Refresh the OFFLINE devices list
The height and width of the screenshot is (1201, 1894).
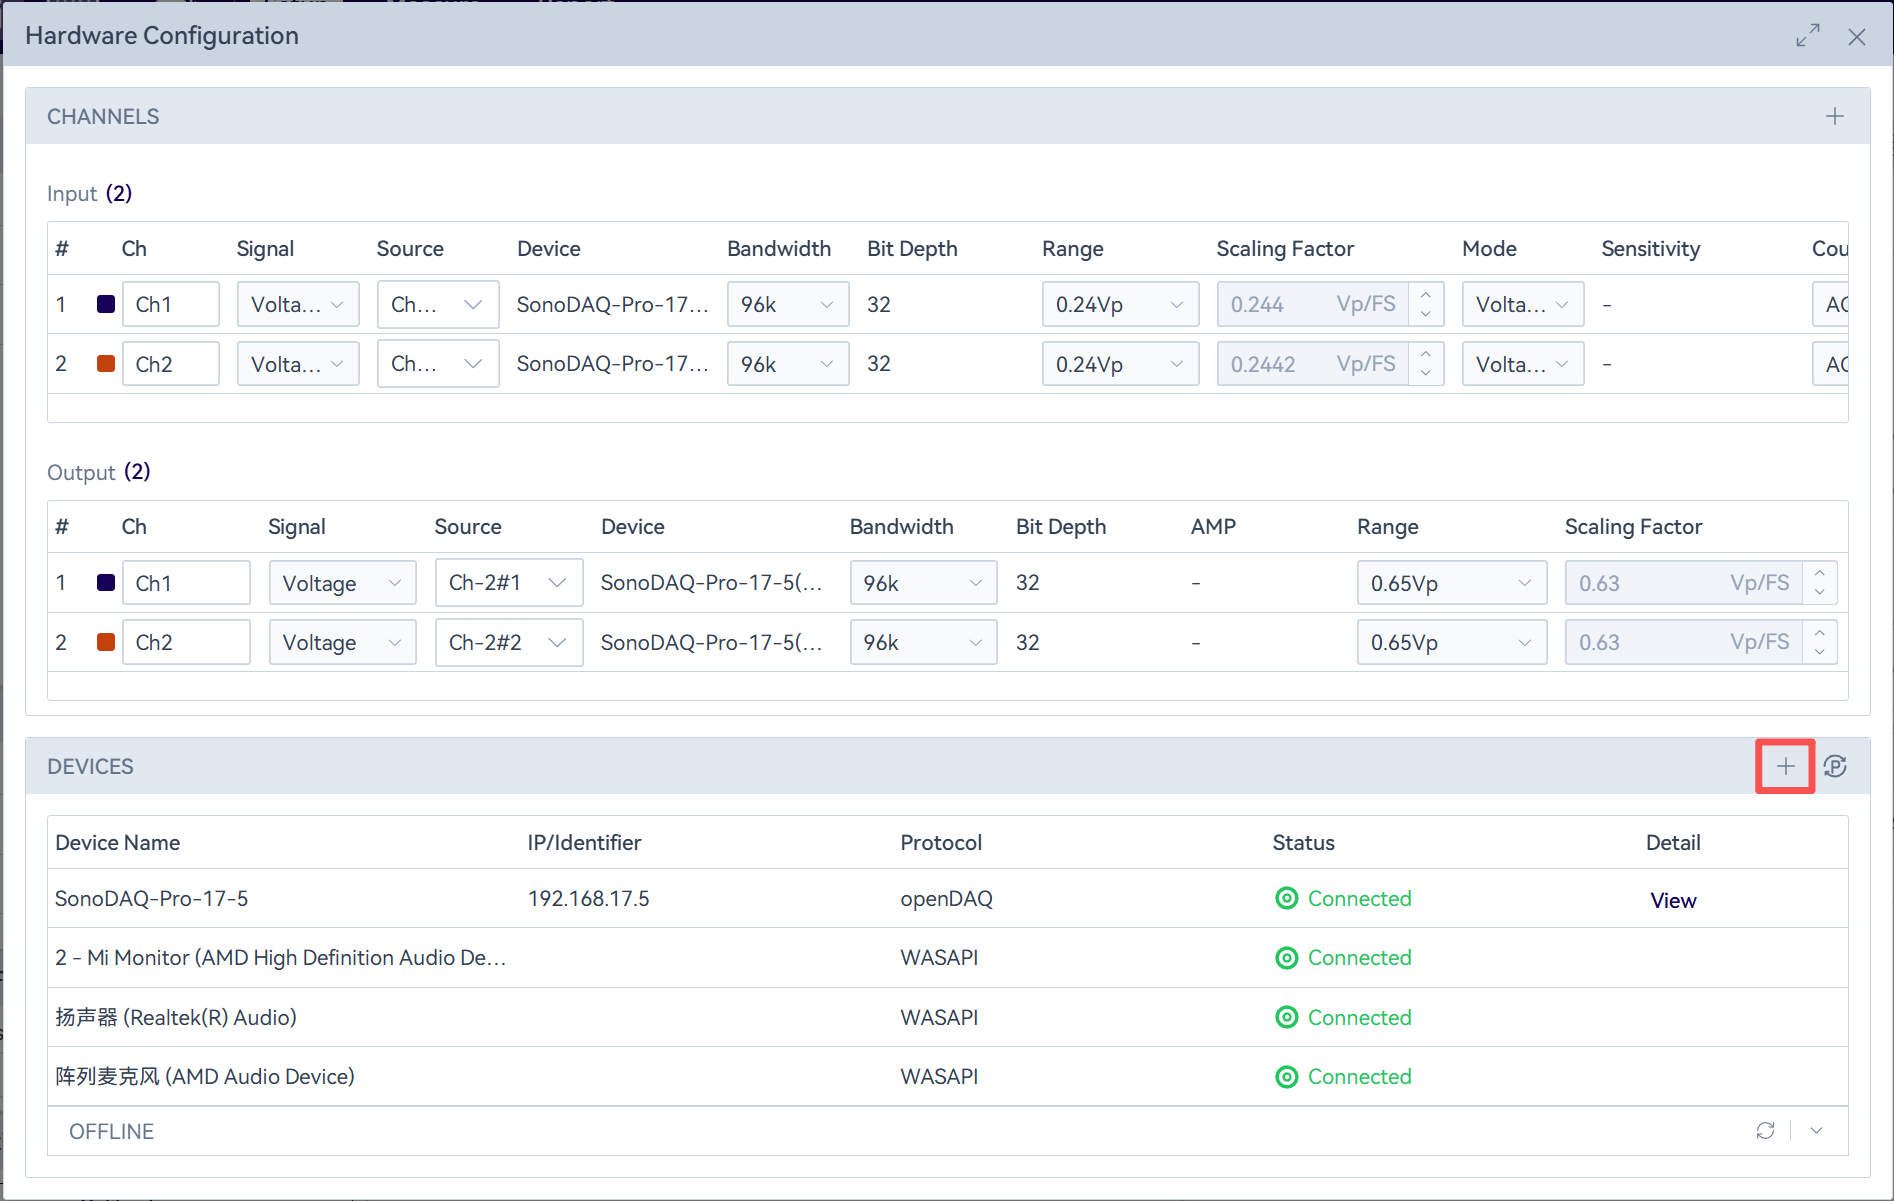[1765, 1130]
